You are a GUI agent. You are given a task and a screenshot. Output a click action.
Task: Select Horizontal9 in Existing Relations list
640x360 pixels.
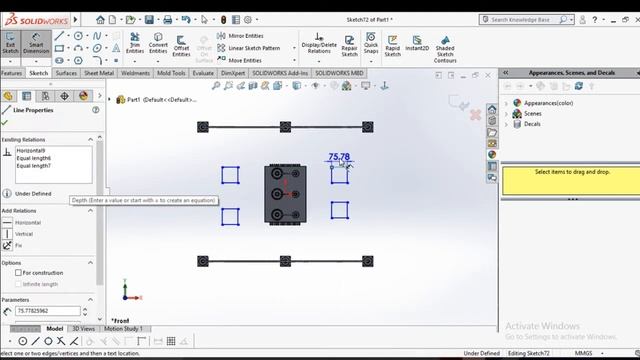(31, 151)
